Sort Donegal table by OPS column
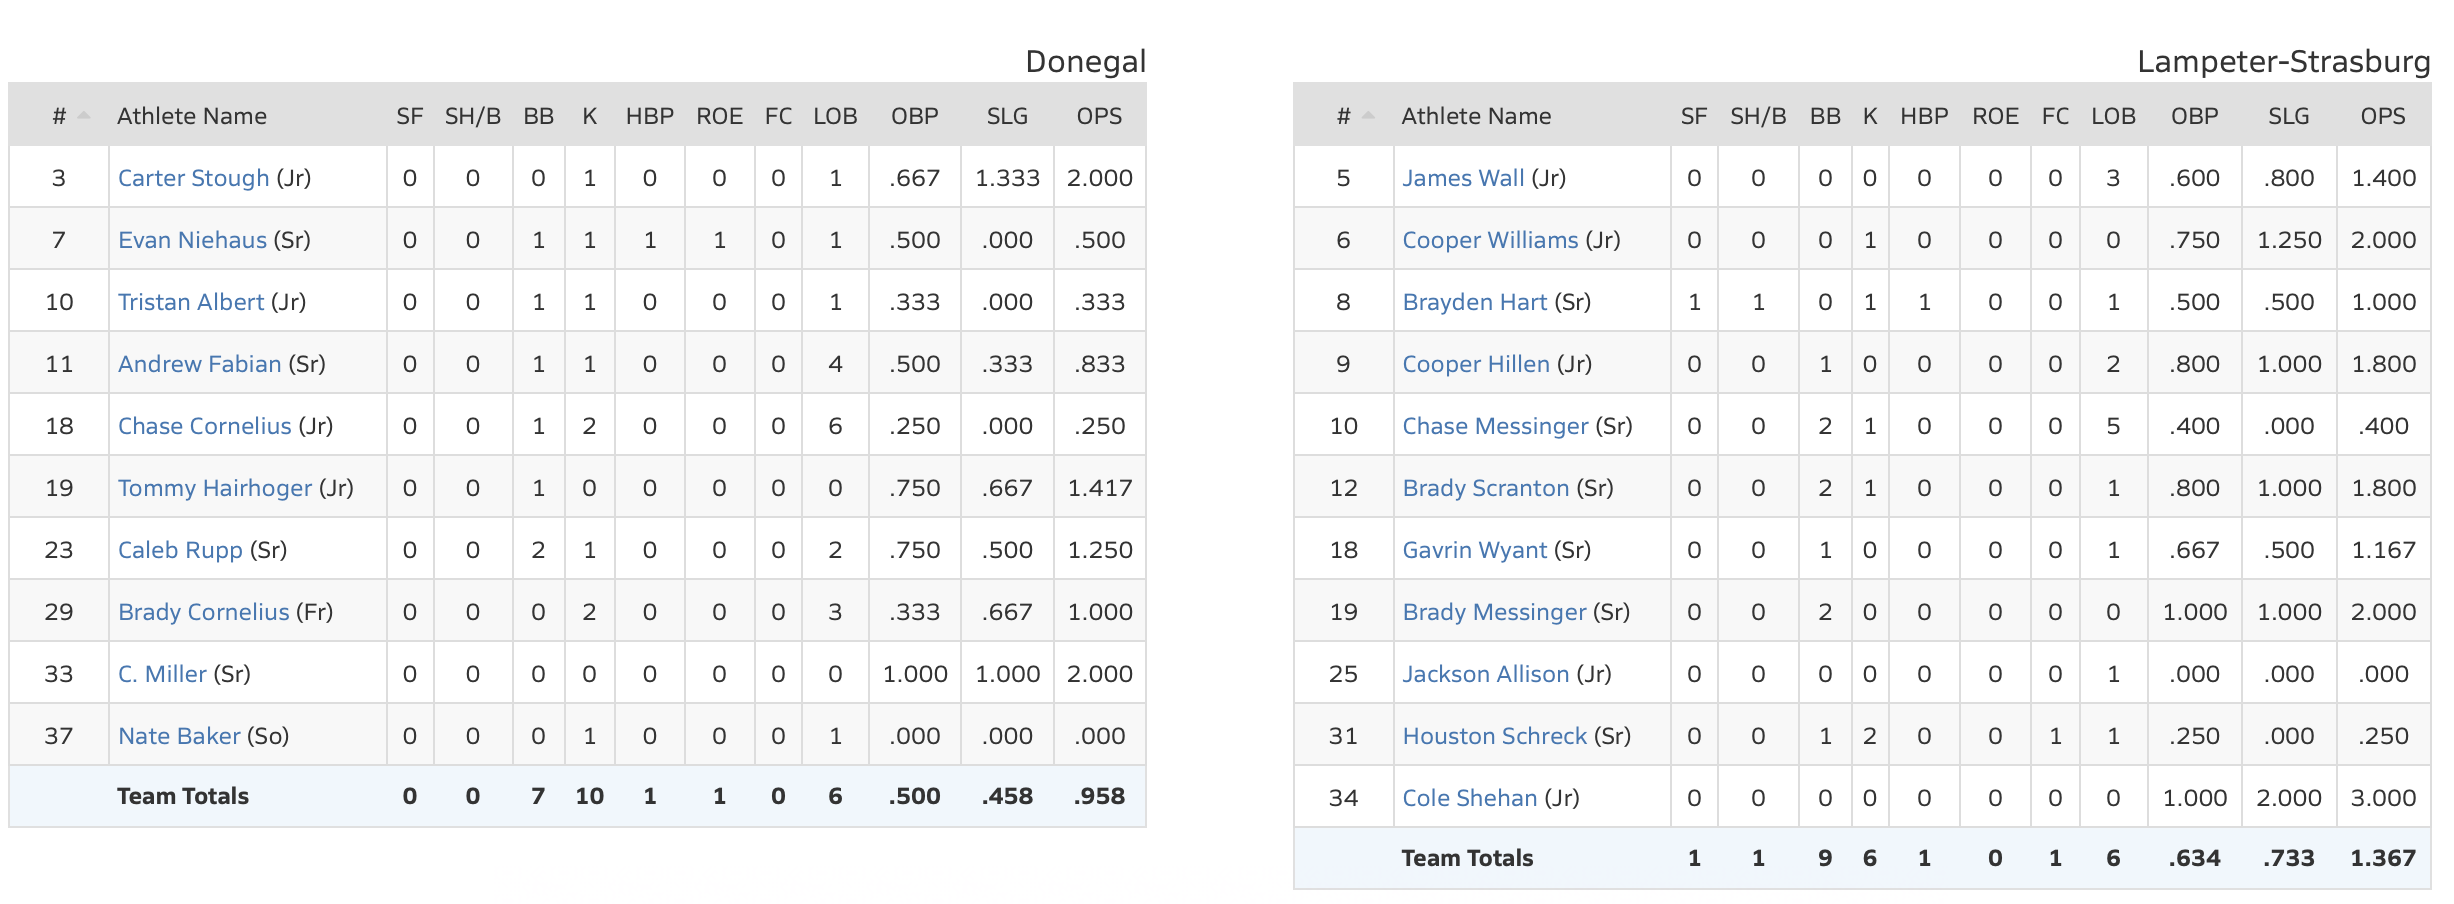 tap(1099, 116)
